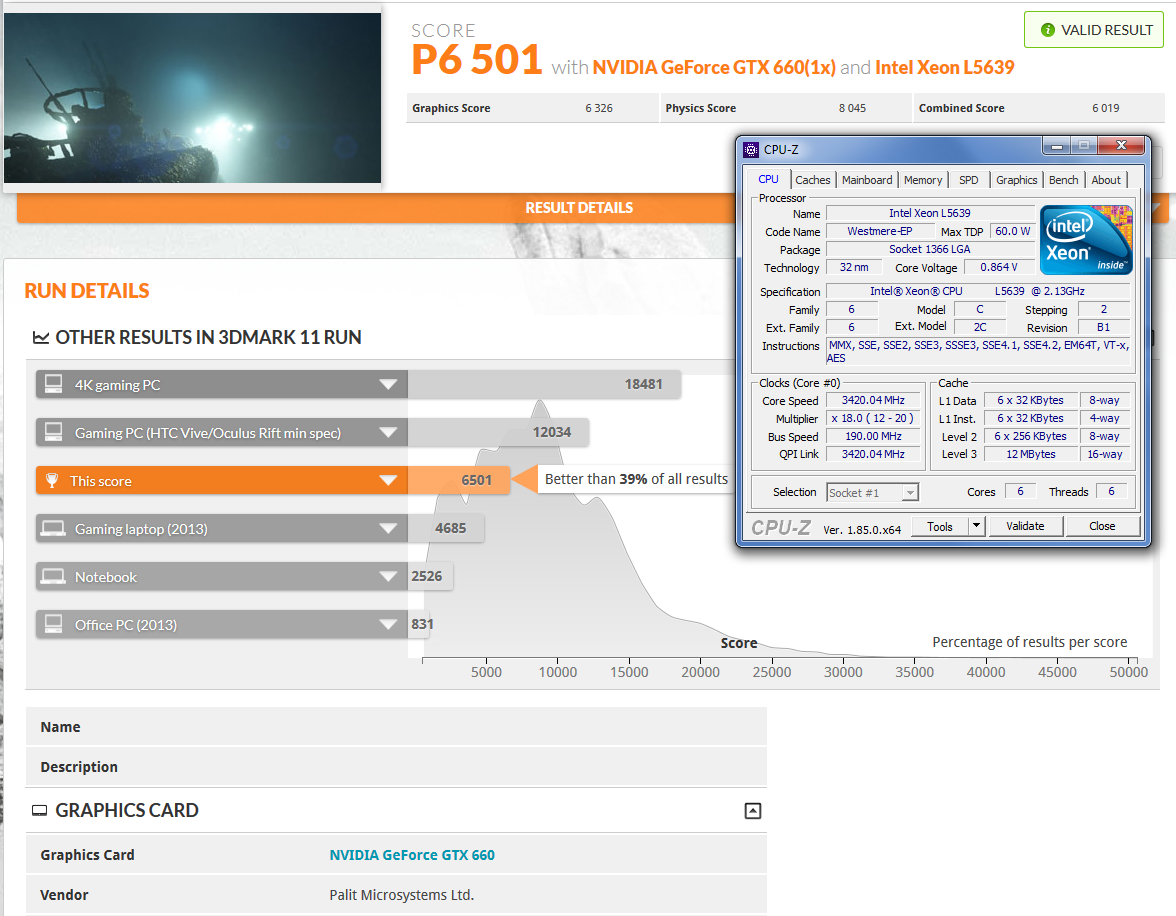This screenshot has height=916, width=1176.
Task: Click the Combined Score value 6 019
Action: point(1106,108)
